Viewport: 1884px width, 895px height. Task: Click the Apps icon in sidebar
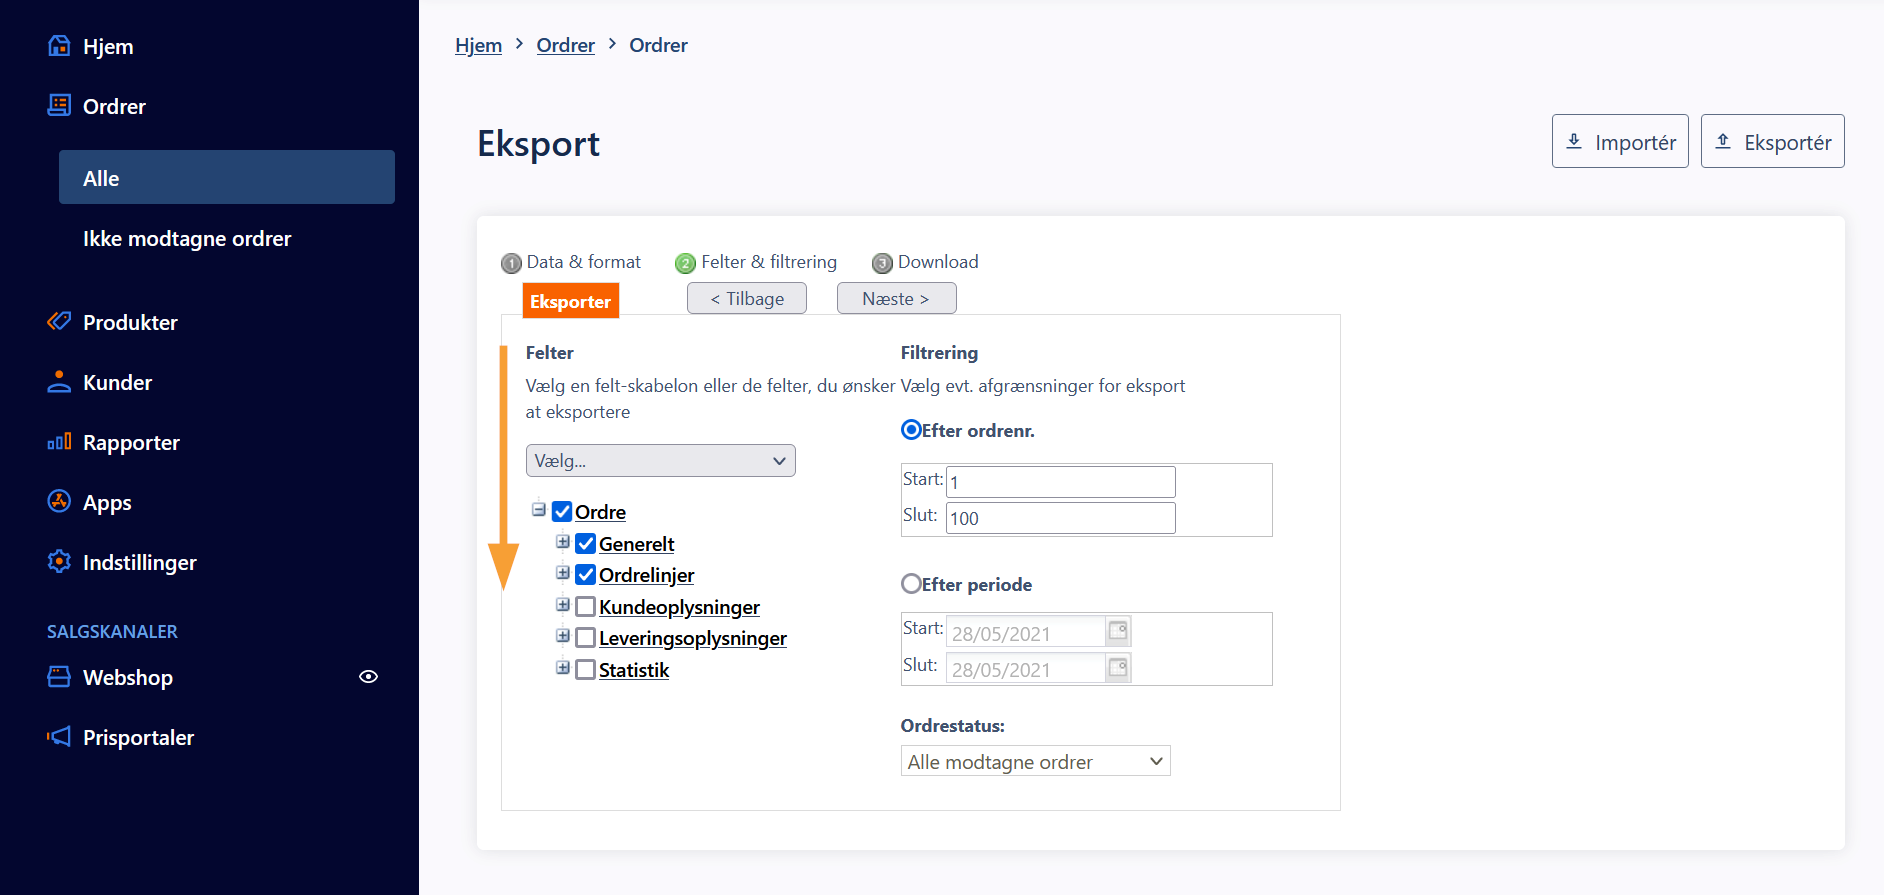click(x=59, y=501)
